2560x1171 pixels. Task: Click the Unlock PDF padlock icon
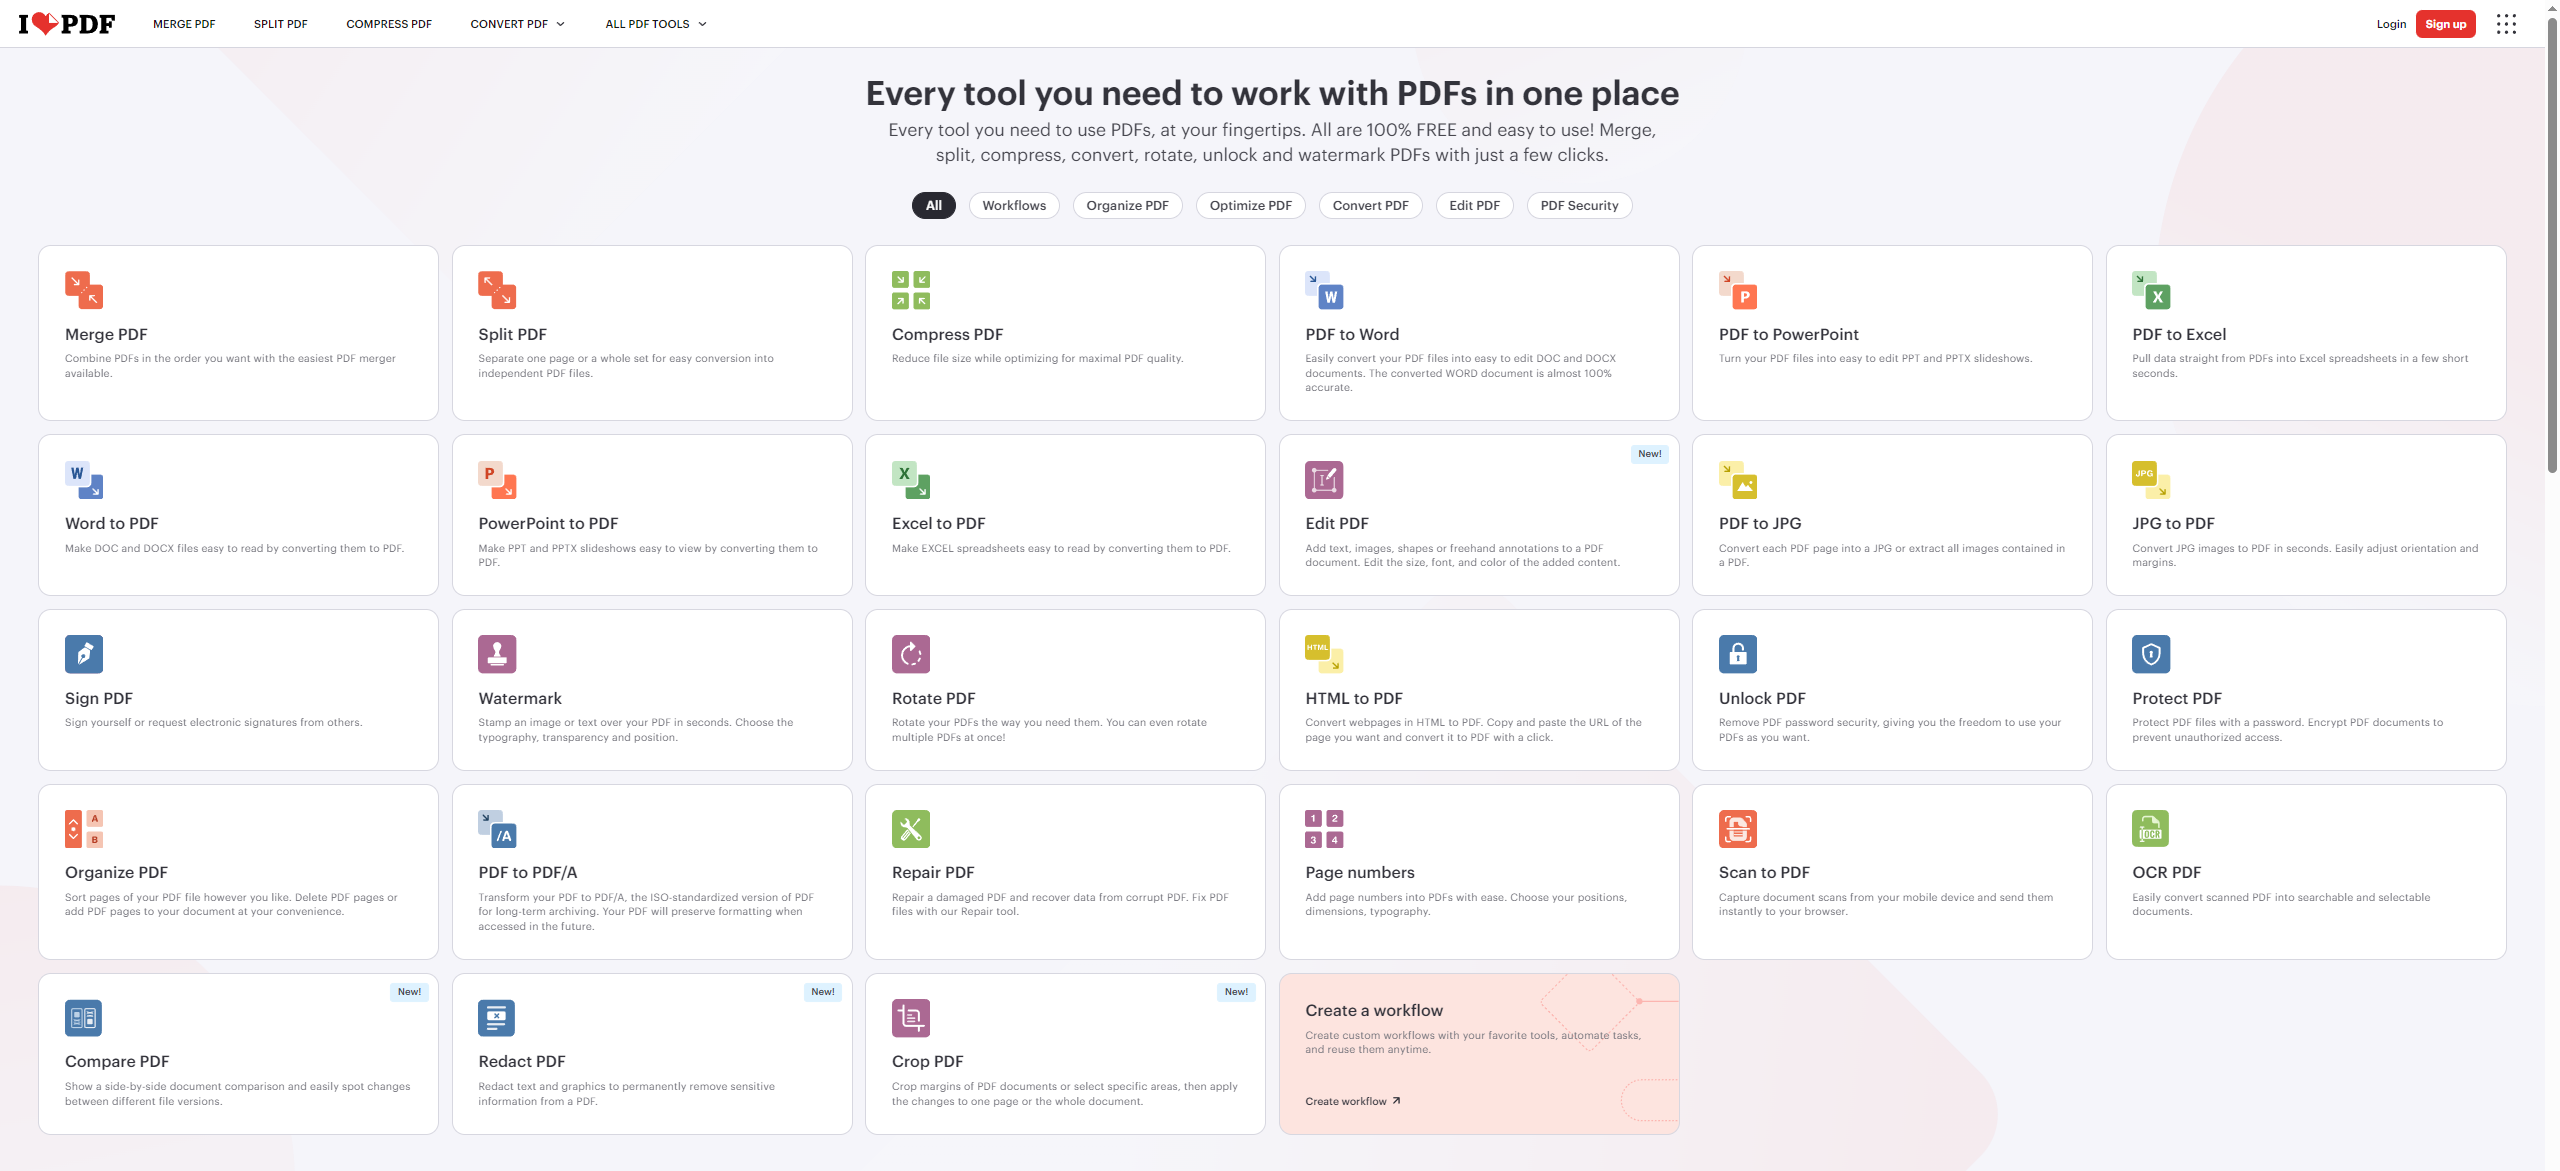click(1737, 654)
